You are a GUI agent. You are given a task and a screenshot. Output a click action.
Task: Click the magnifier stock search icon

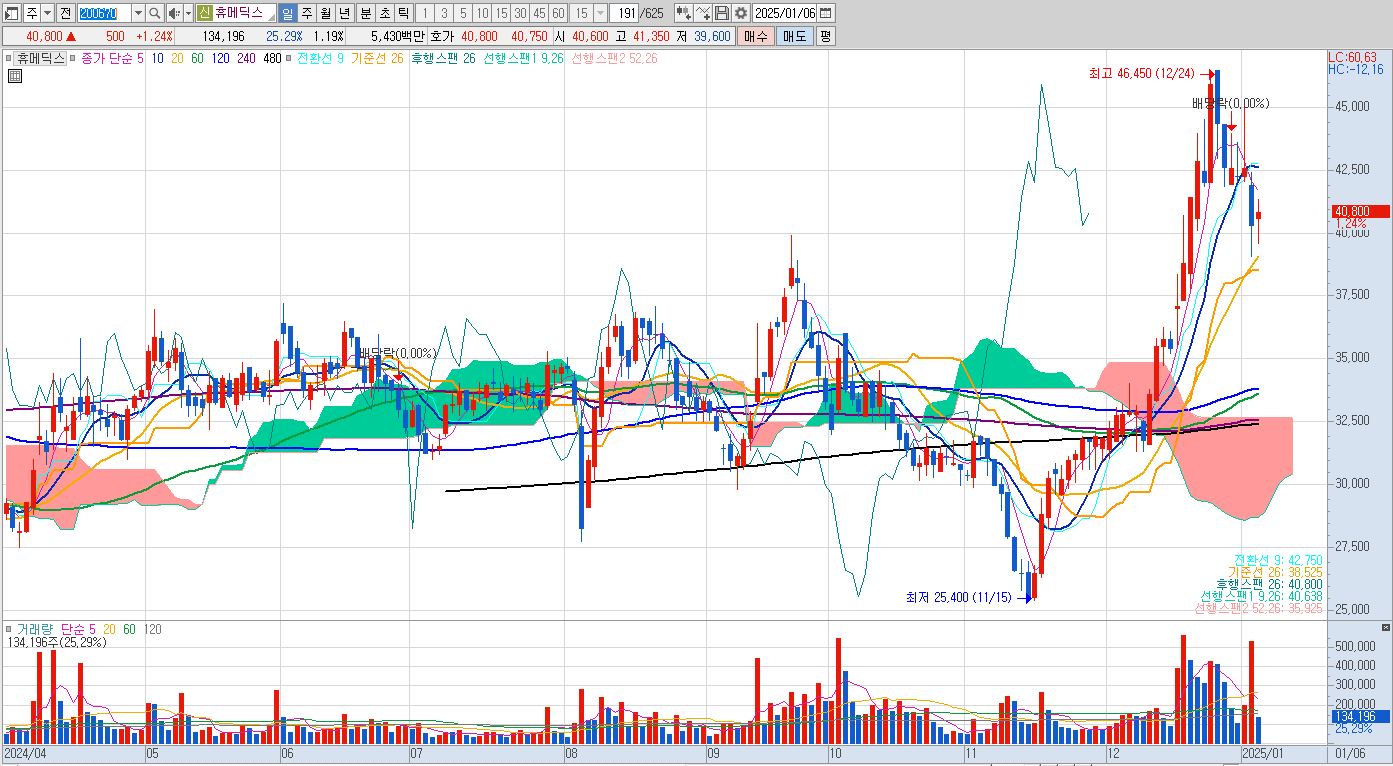click(155, 13)
